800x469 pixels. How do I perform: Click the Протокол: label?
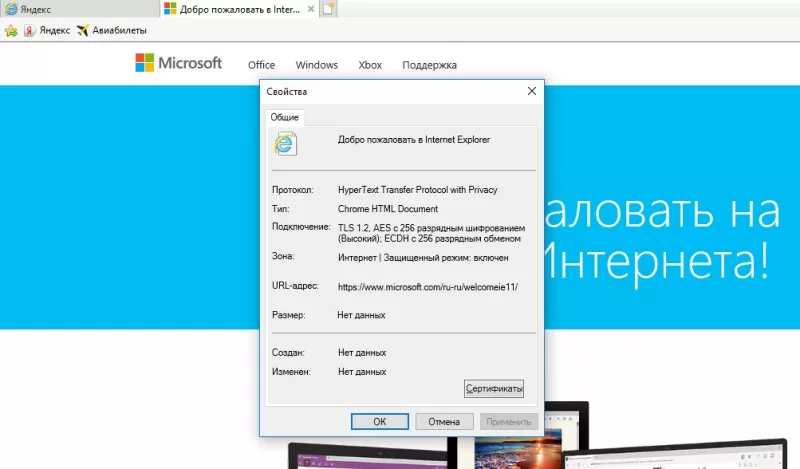pyautogui.click(x=292, y=189)
